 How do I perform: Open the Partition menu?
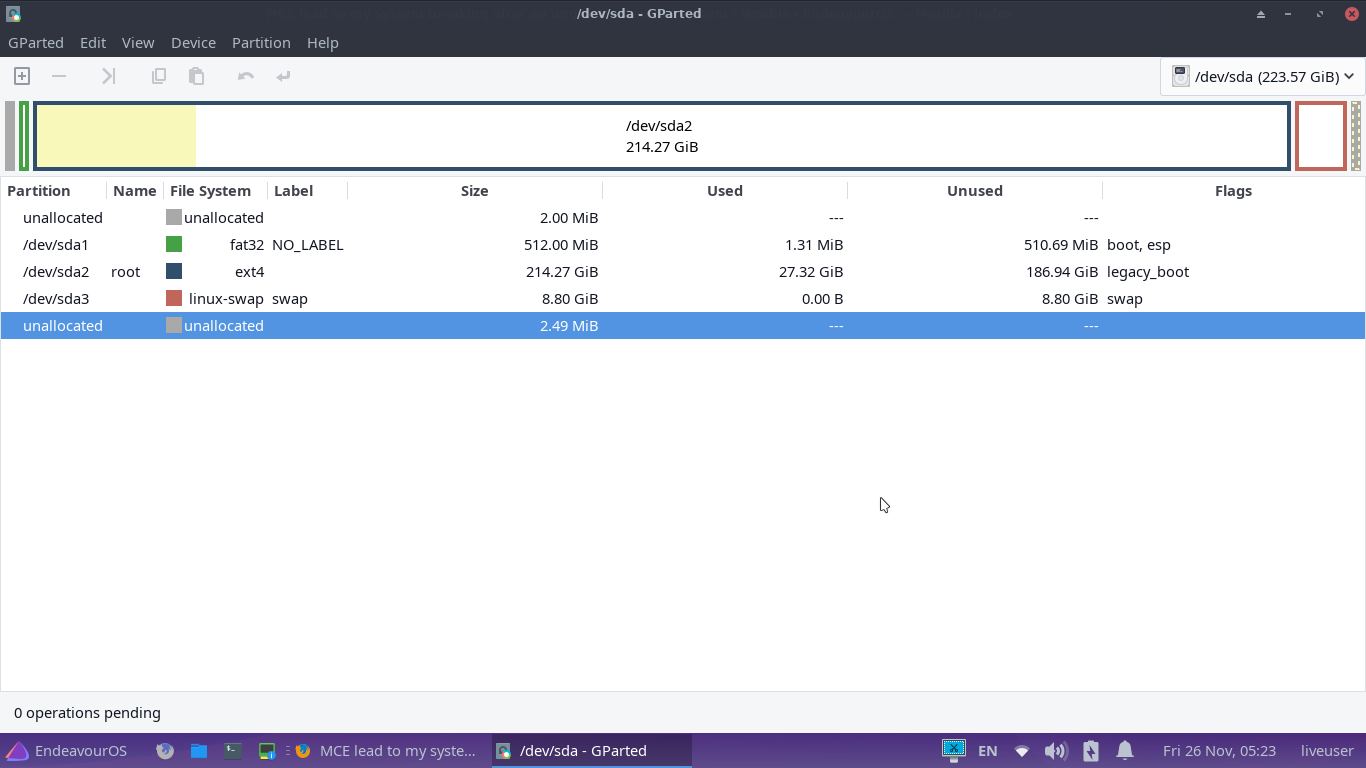(x=261, y=43)
